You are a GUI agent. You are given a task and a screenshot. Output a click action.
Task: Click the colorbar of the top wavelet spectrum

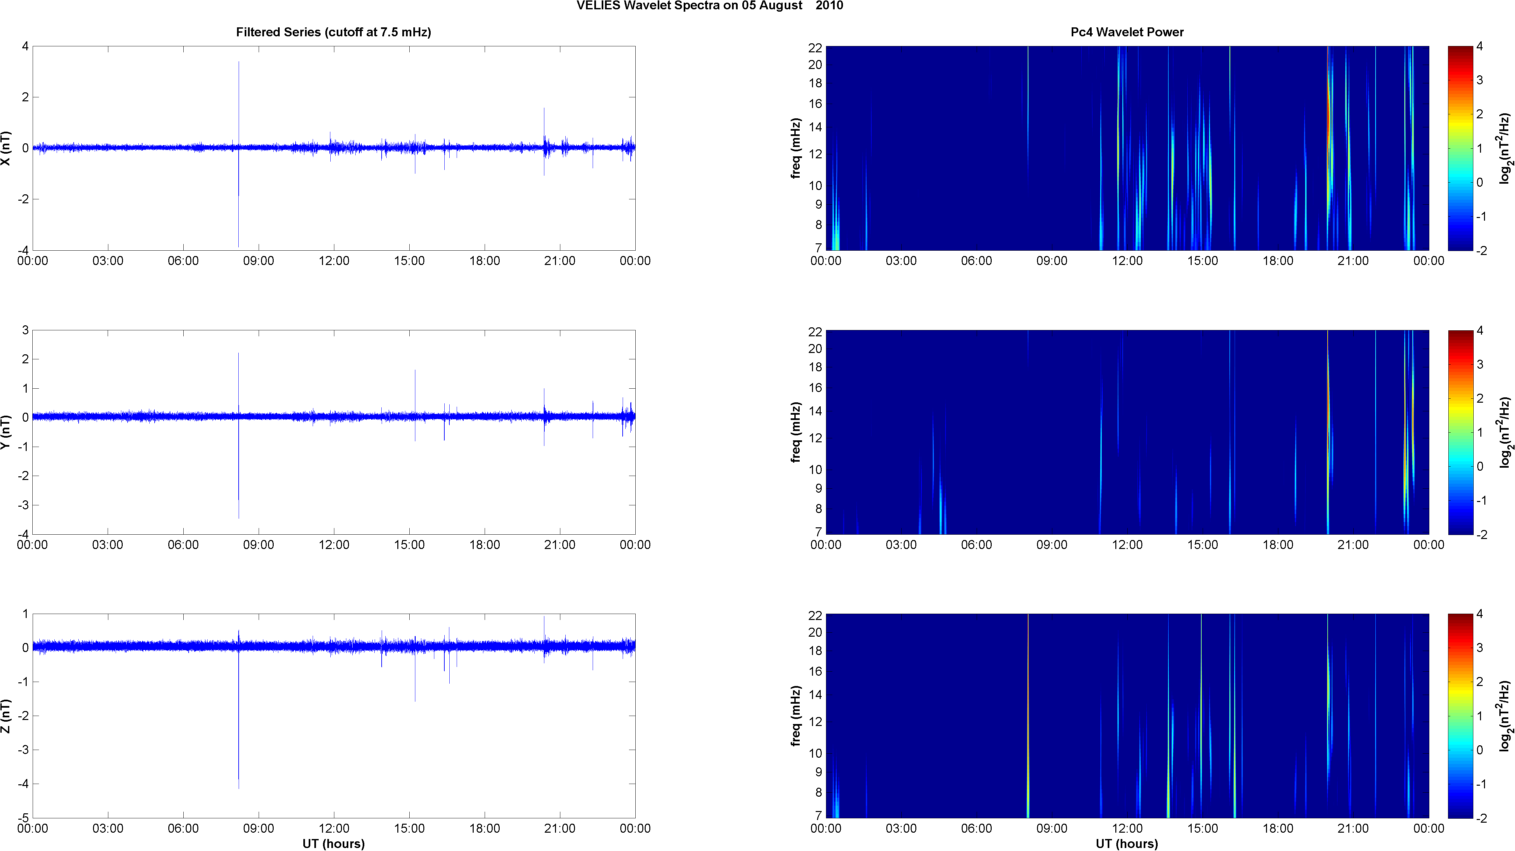pyautogui.click(x=1460, y=148)
